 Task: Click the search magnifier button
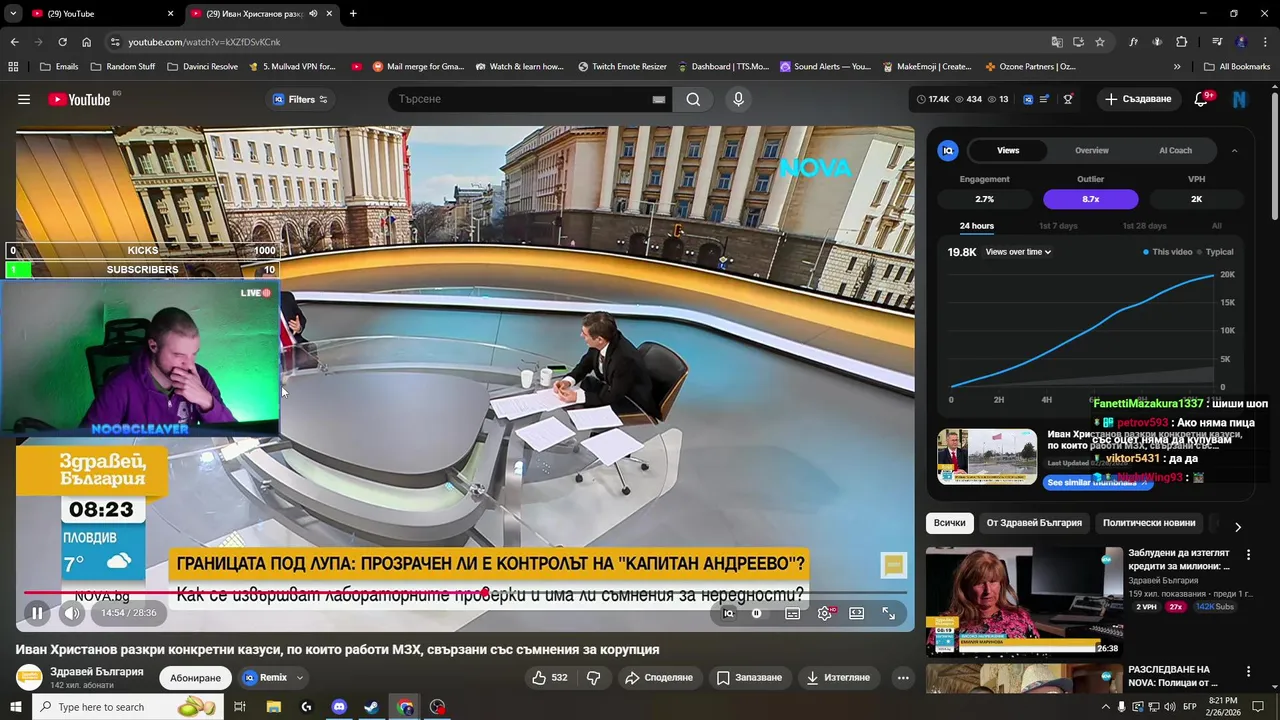pyautogui.click(x=693, y=99)
